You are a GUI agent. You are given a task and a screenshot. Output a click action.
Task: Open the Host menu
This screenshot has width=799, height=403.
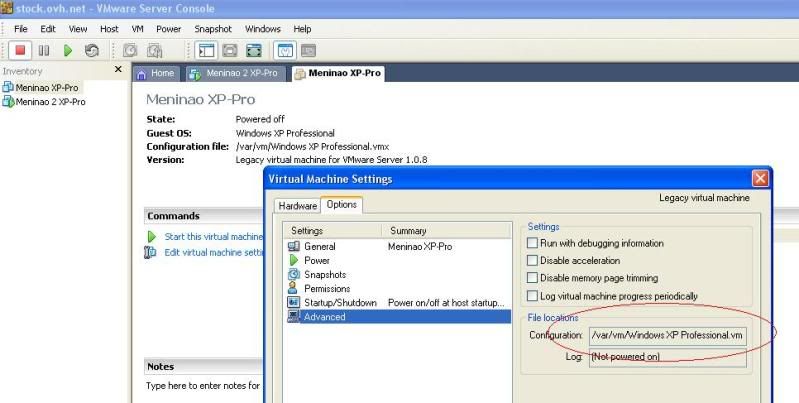[x=109, y=29]
